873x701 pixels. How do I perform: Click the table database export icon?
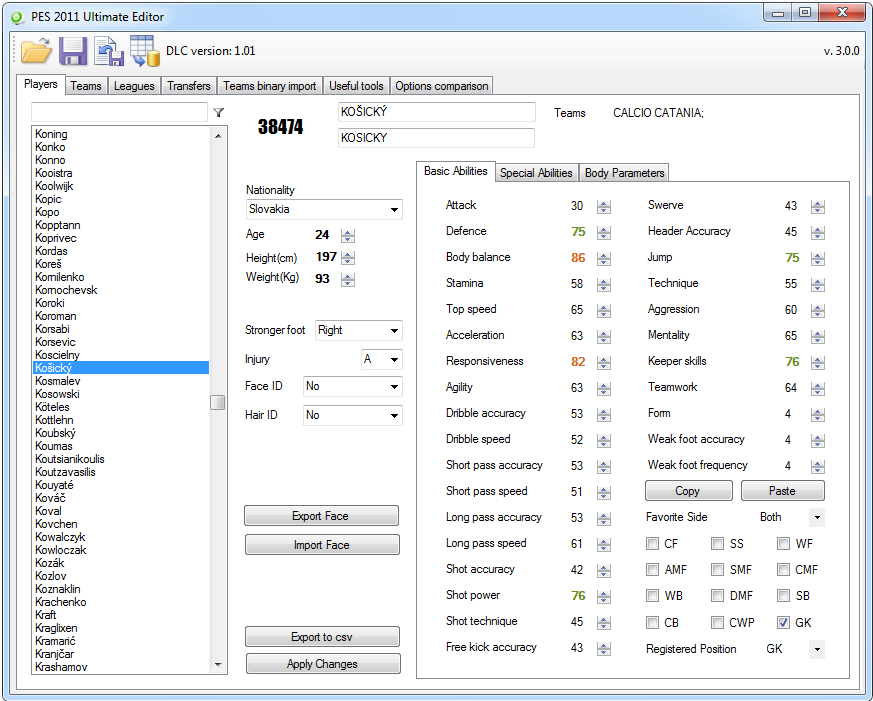145,51
